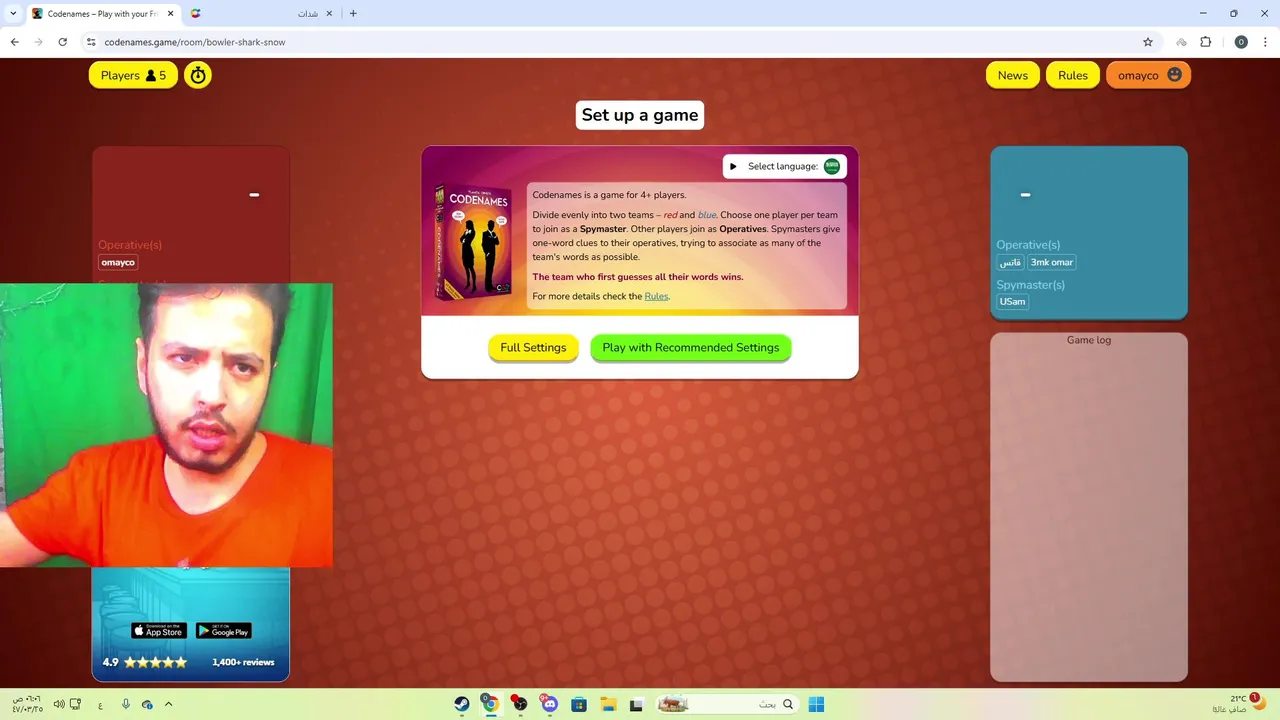Click the Google Play download badge
The width and height of the screenshot is (1280, 720).
point(223,631)
